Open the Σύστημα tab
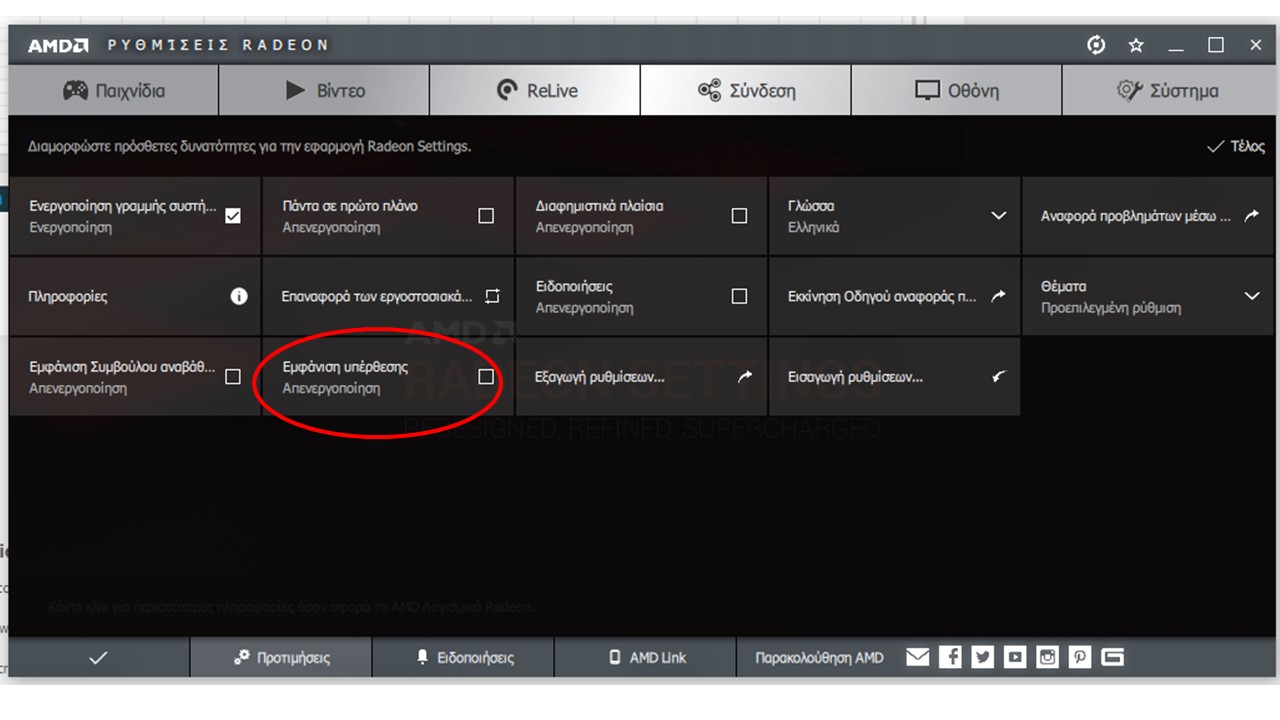This screenshot has width=1280, height=720. pos(1167,91)
